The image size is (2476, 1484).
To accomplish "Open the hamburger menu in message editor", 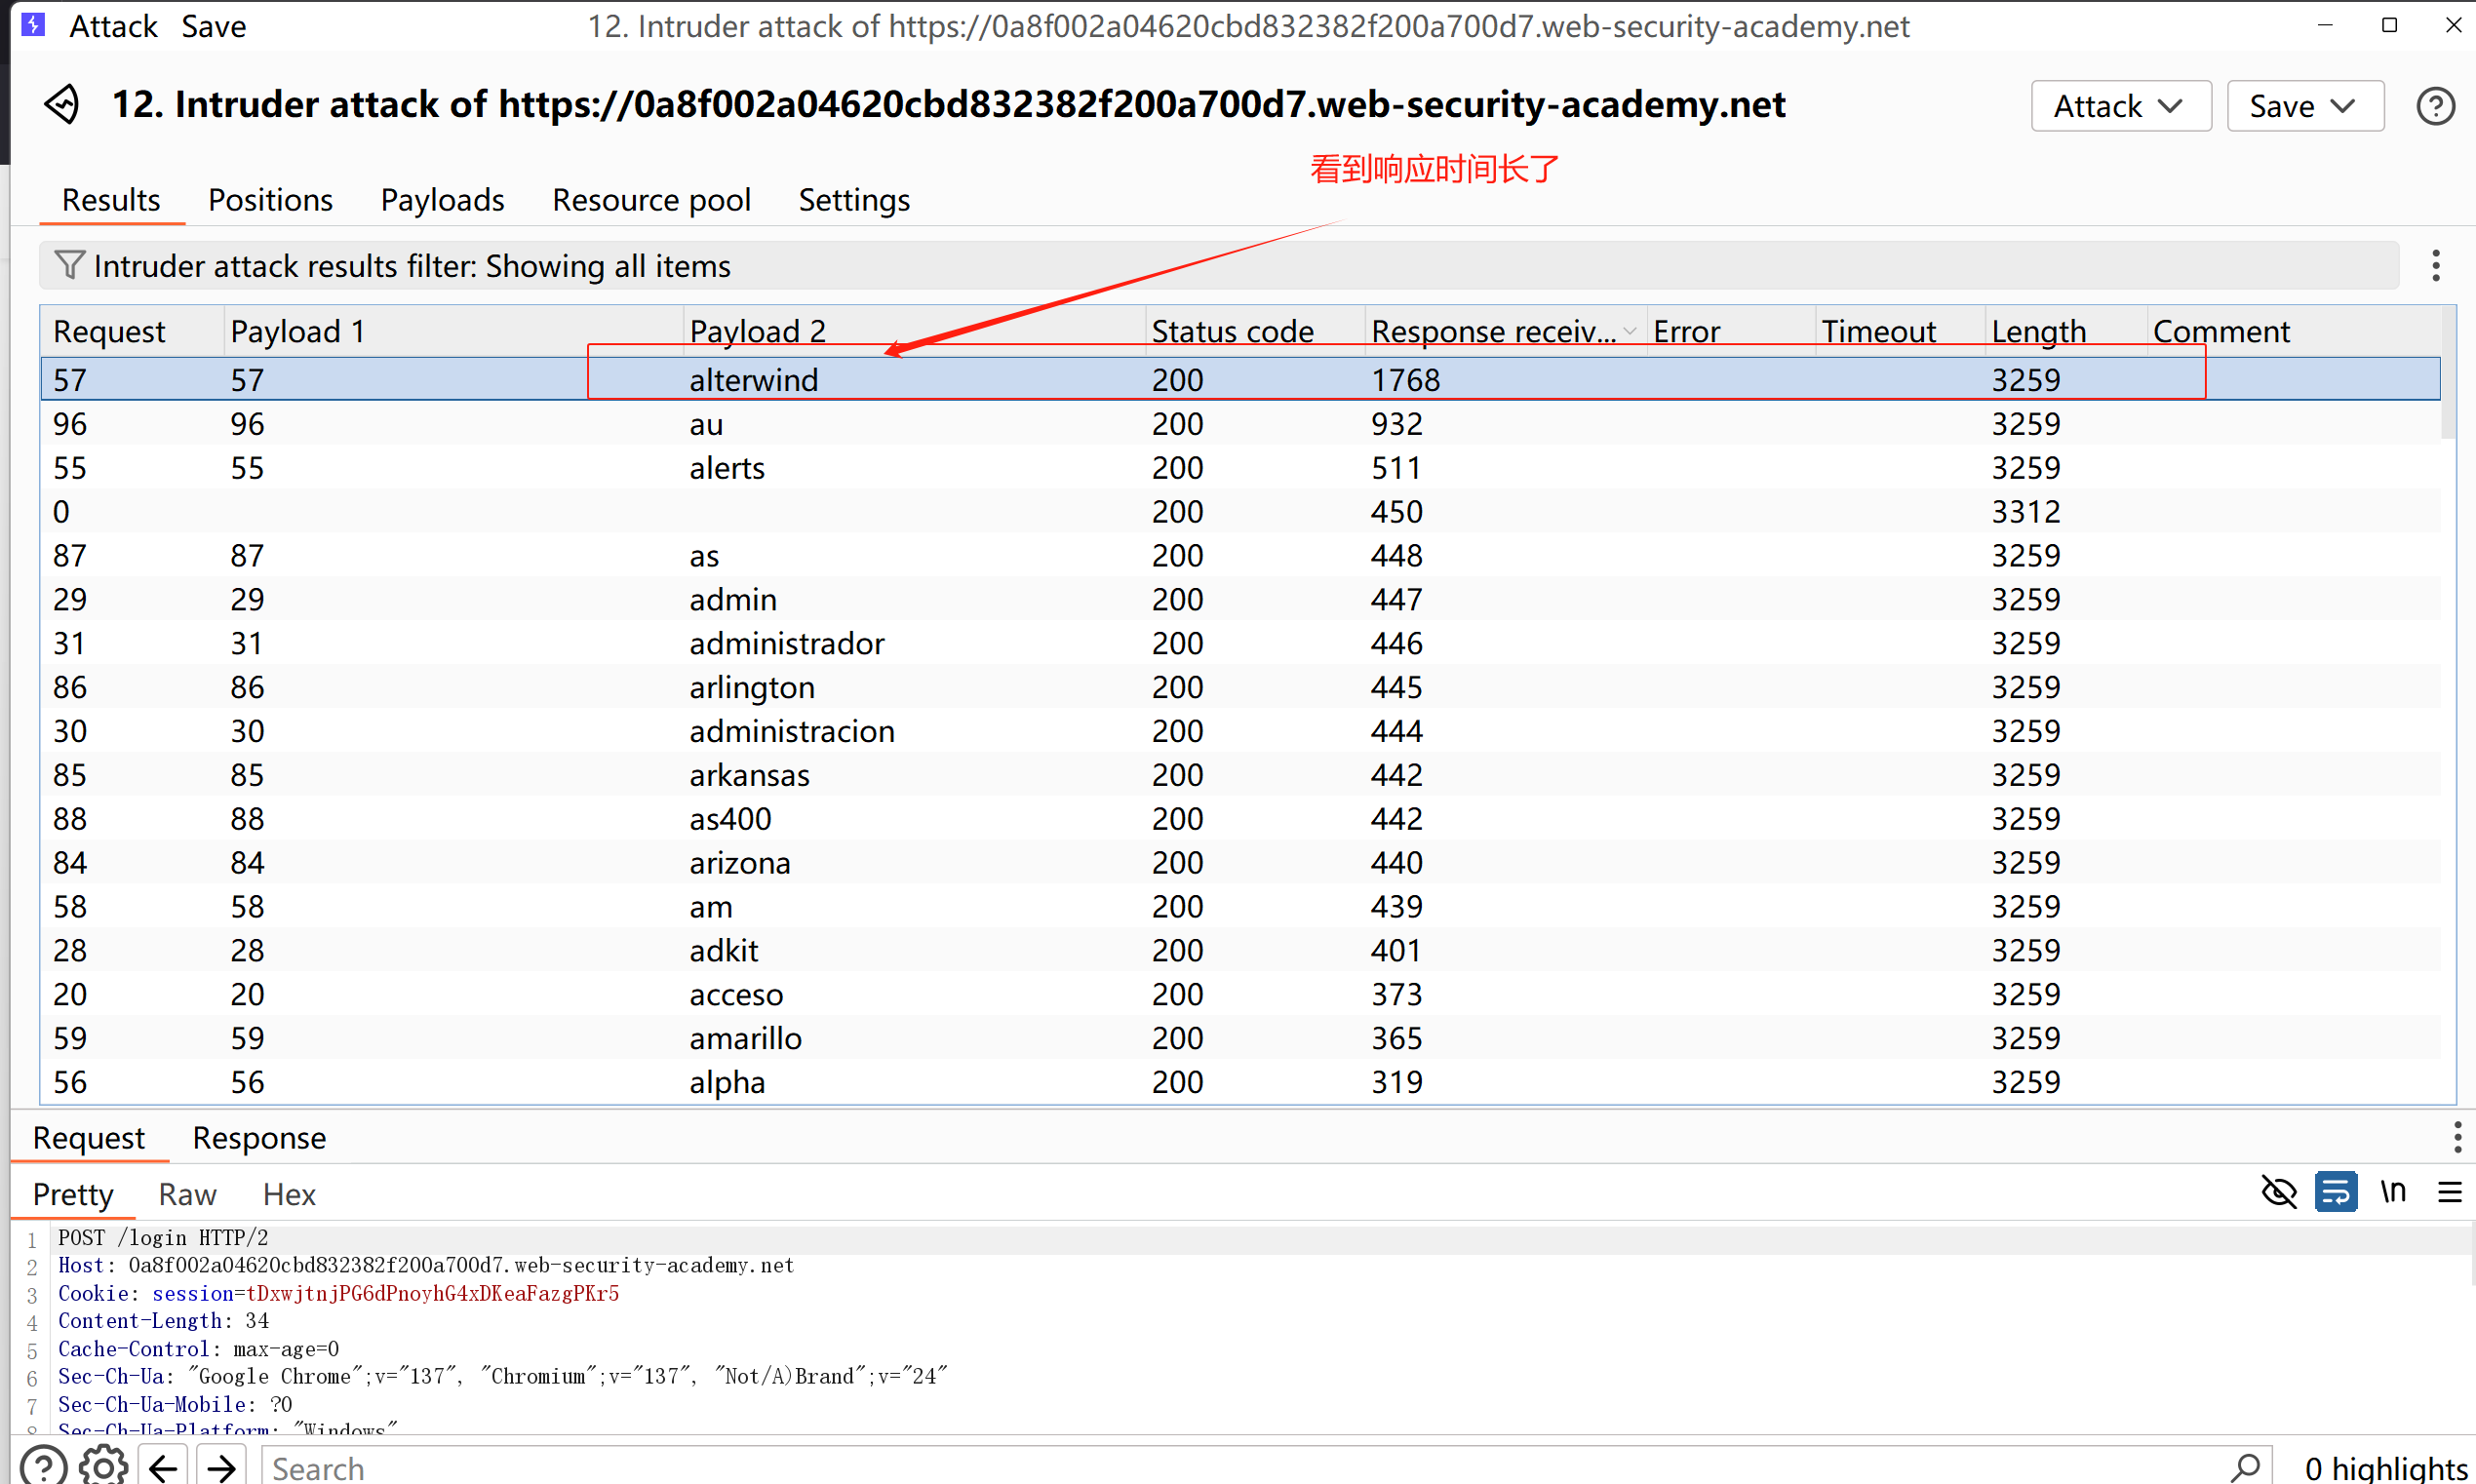I will pyautogui.click(x=2449, y=1192).
